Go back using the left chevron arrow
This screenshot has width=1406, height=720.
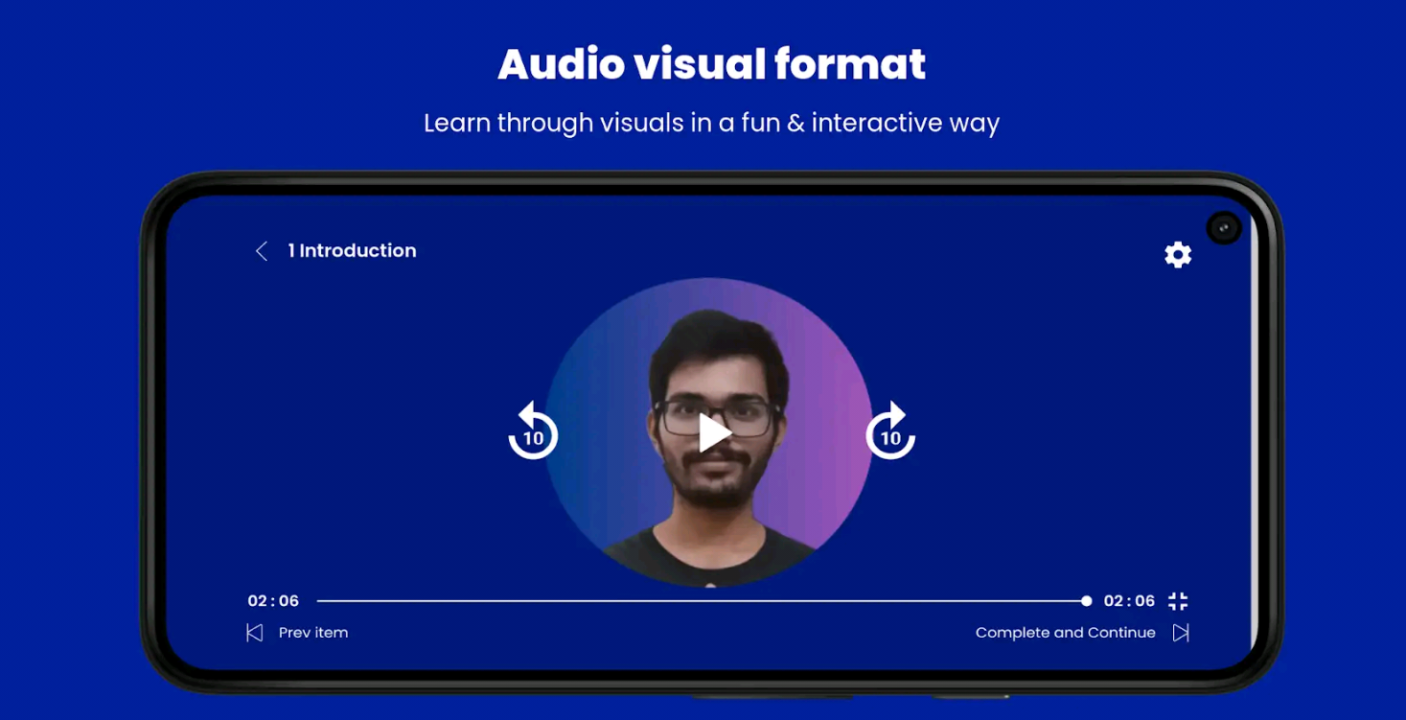click(x=261, y=251)
